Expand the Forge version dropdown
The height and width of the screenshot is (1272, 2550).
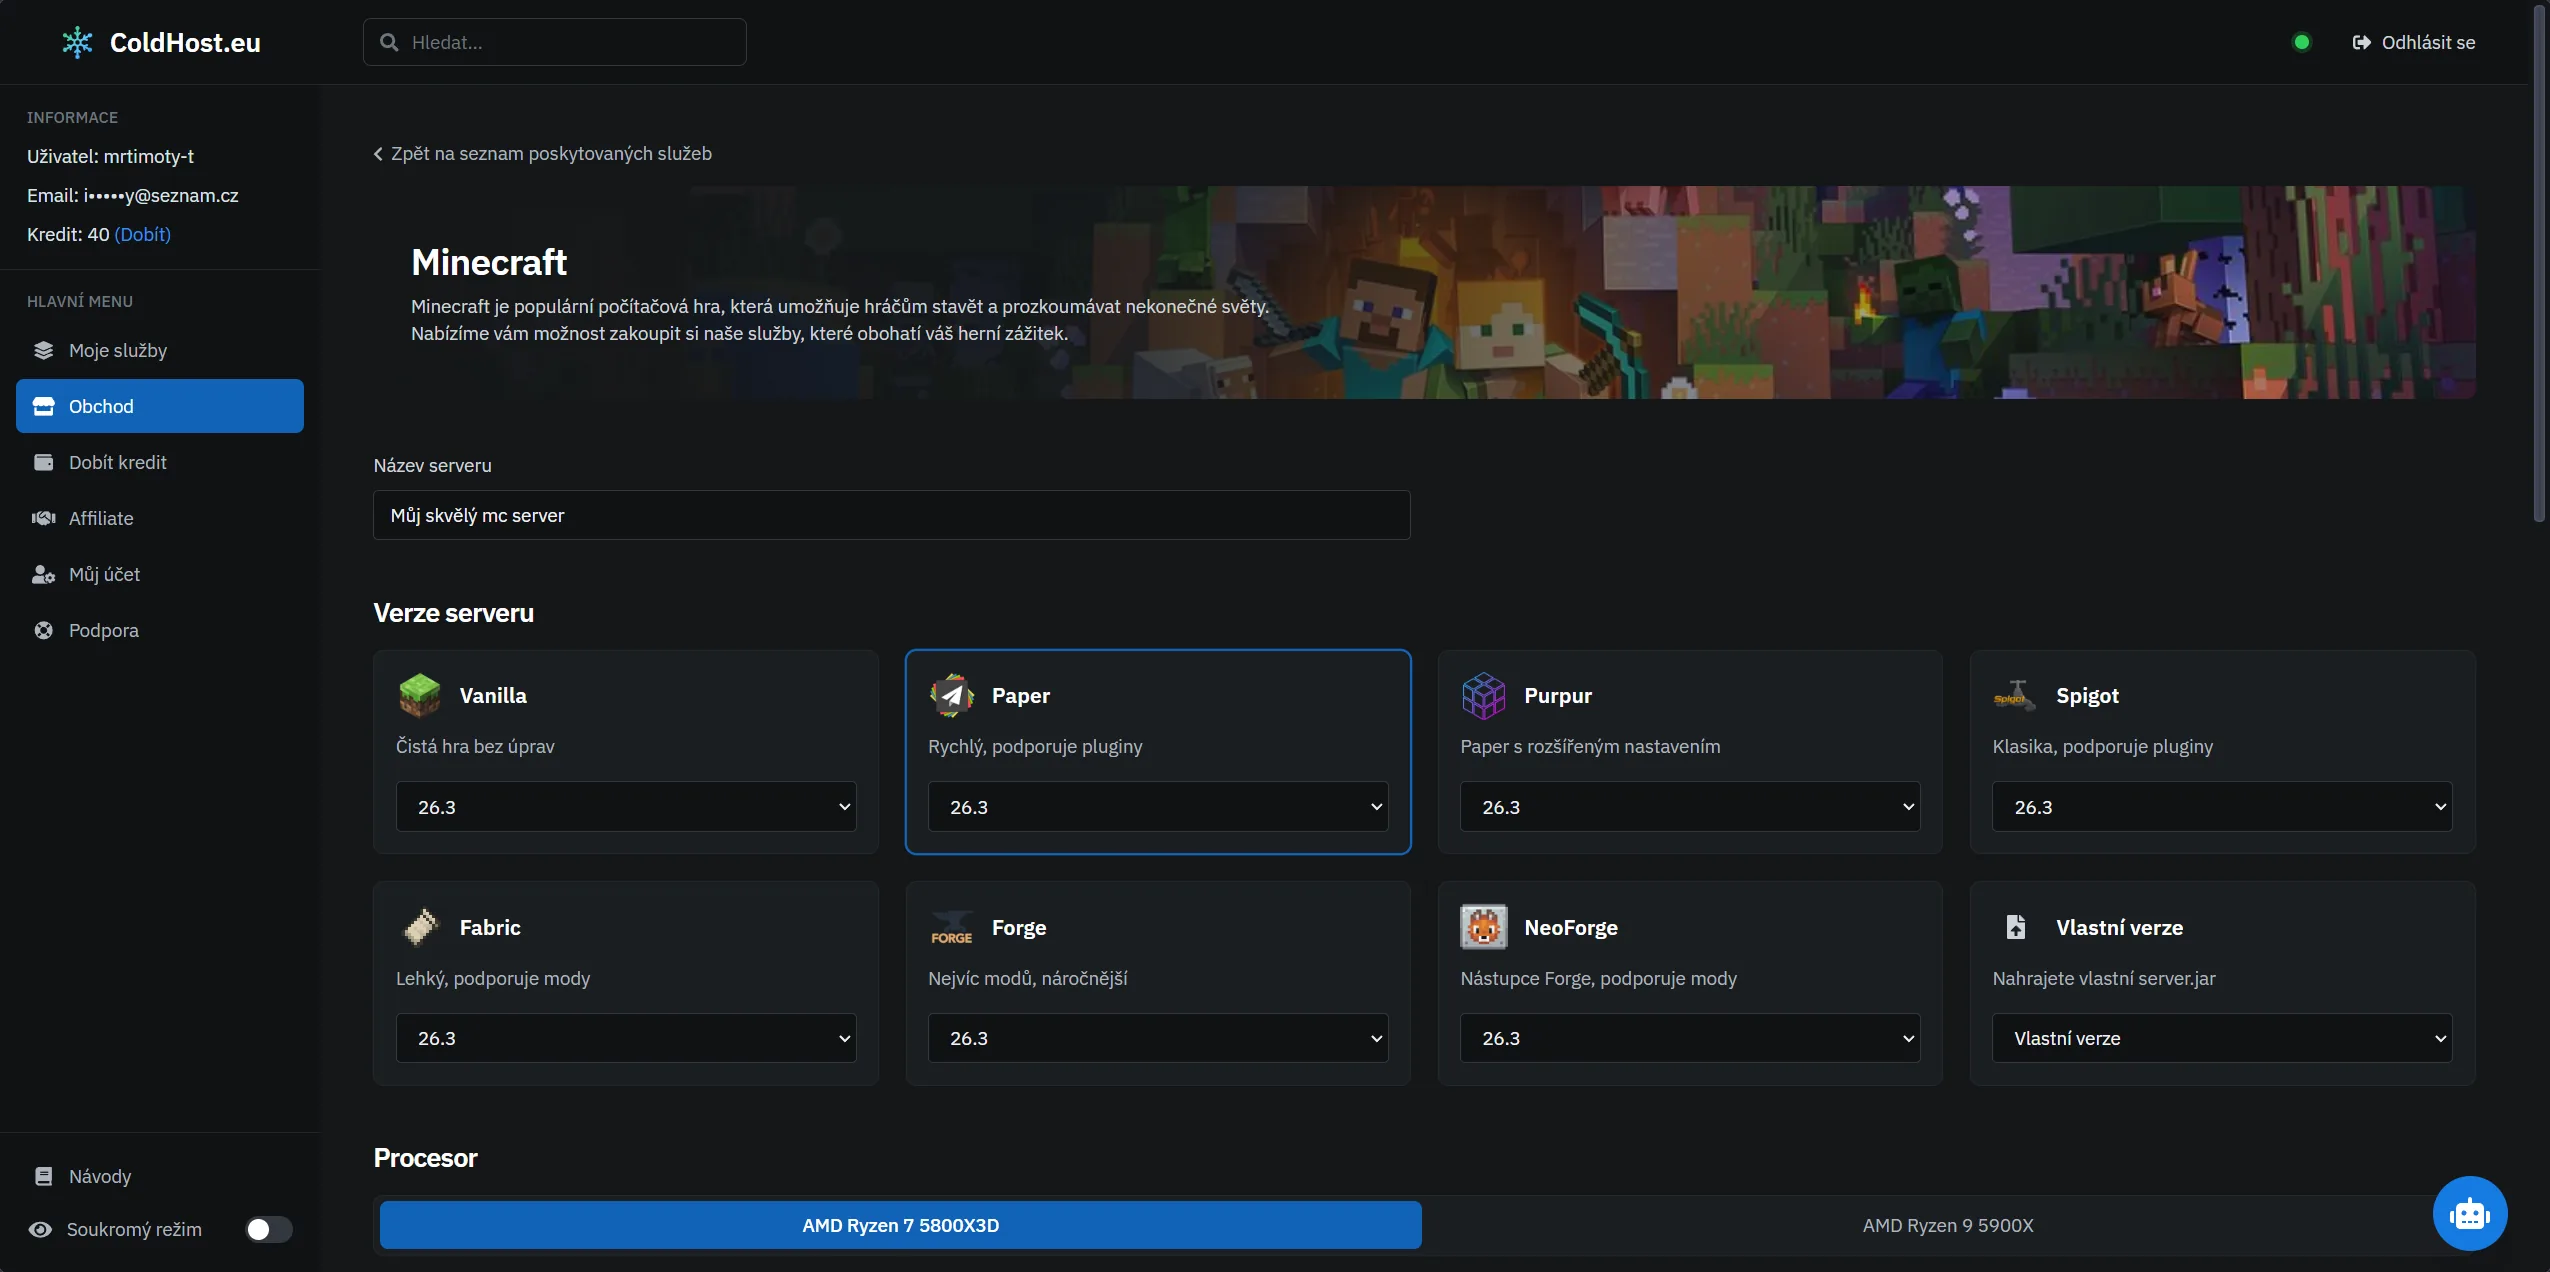coord(1157,1038)
